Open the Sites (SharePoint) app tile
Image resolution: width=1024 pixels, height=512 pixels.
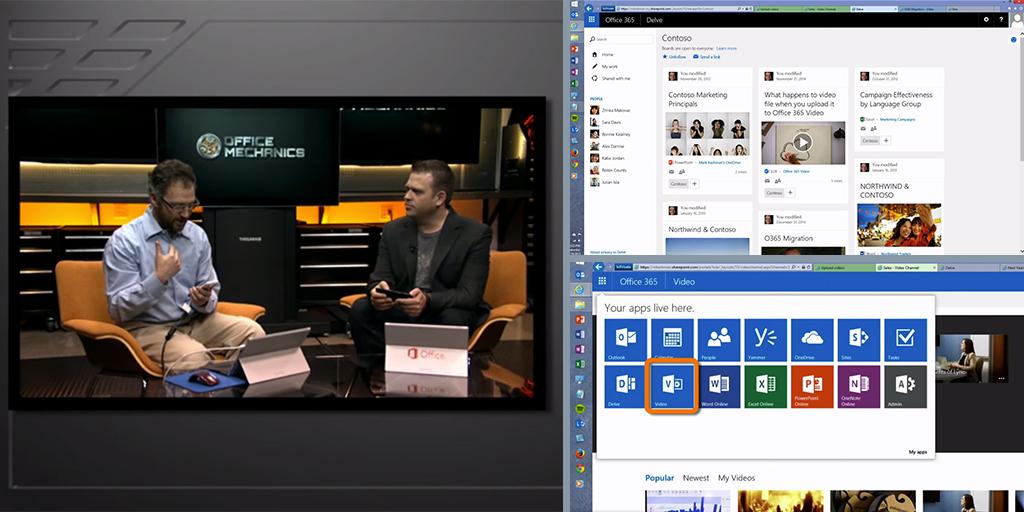(859, 340)
